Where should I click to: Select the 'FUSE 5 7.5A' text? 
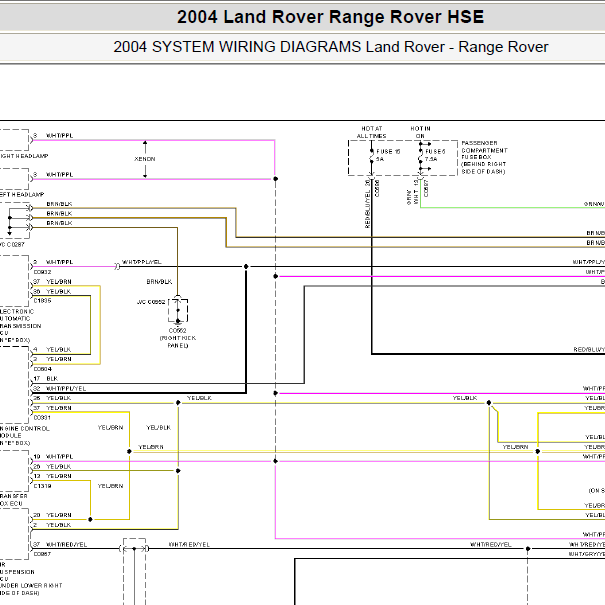(x=435, y=155)
